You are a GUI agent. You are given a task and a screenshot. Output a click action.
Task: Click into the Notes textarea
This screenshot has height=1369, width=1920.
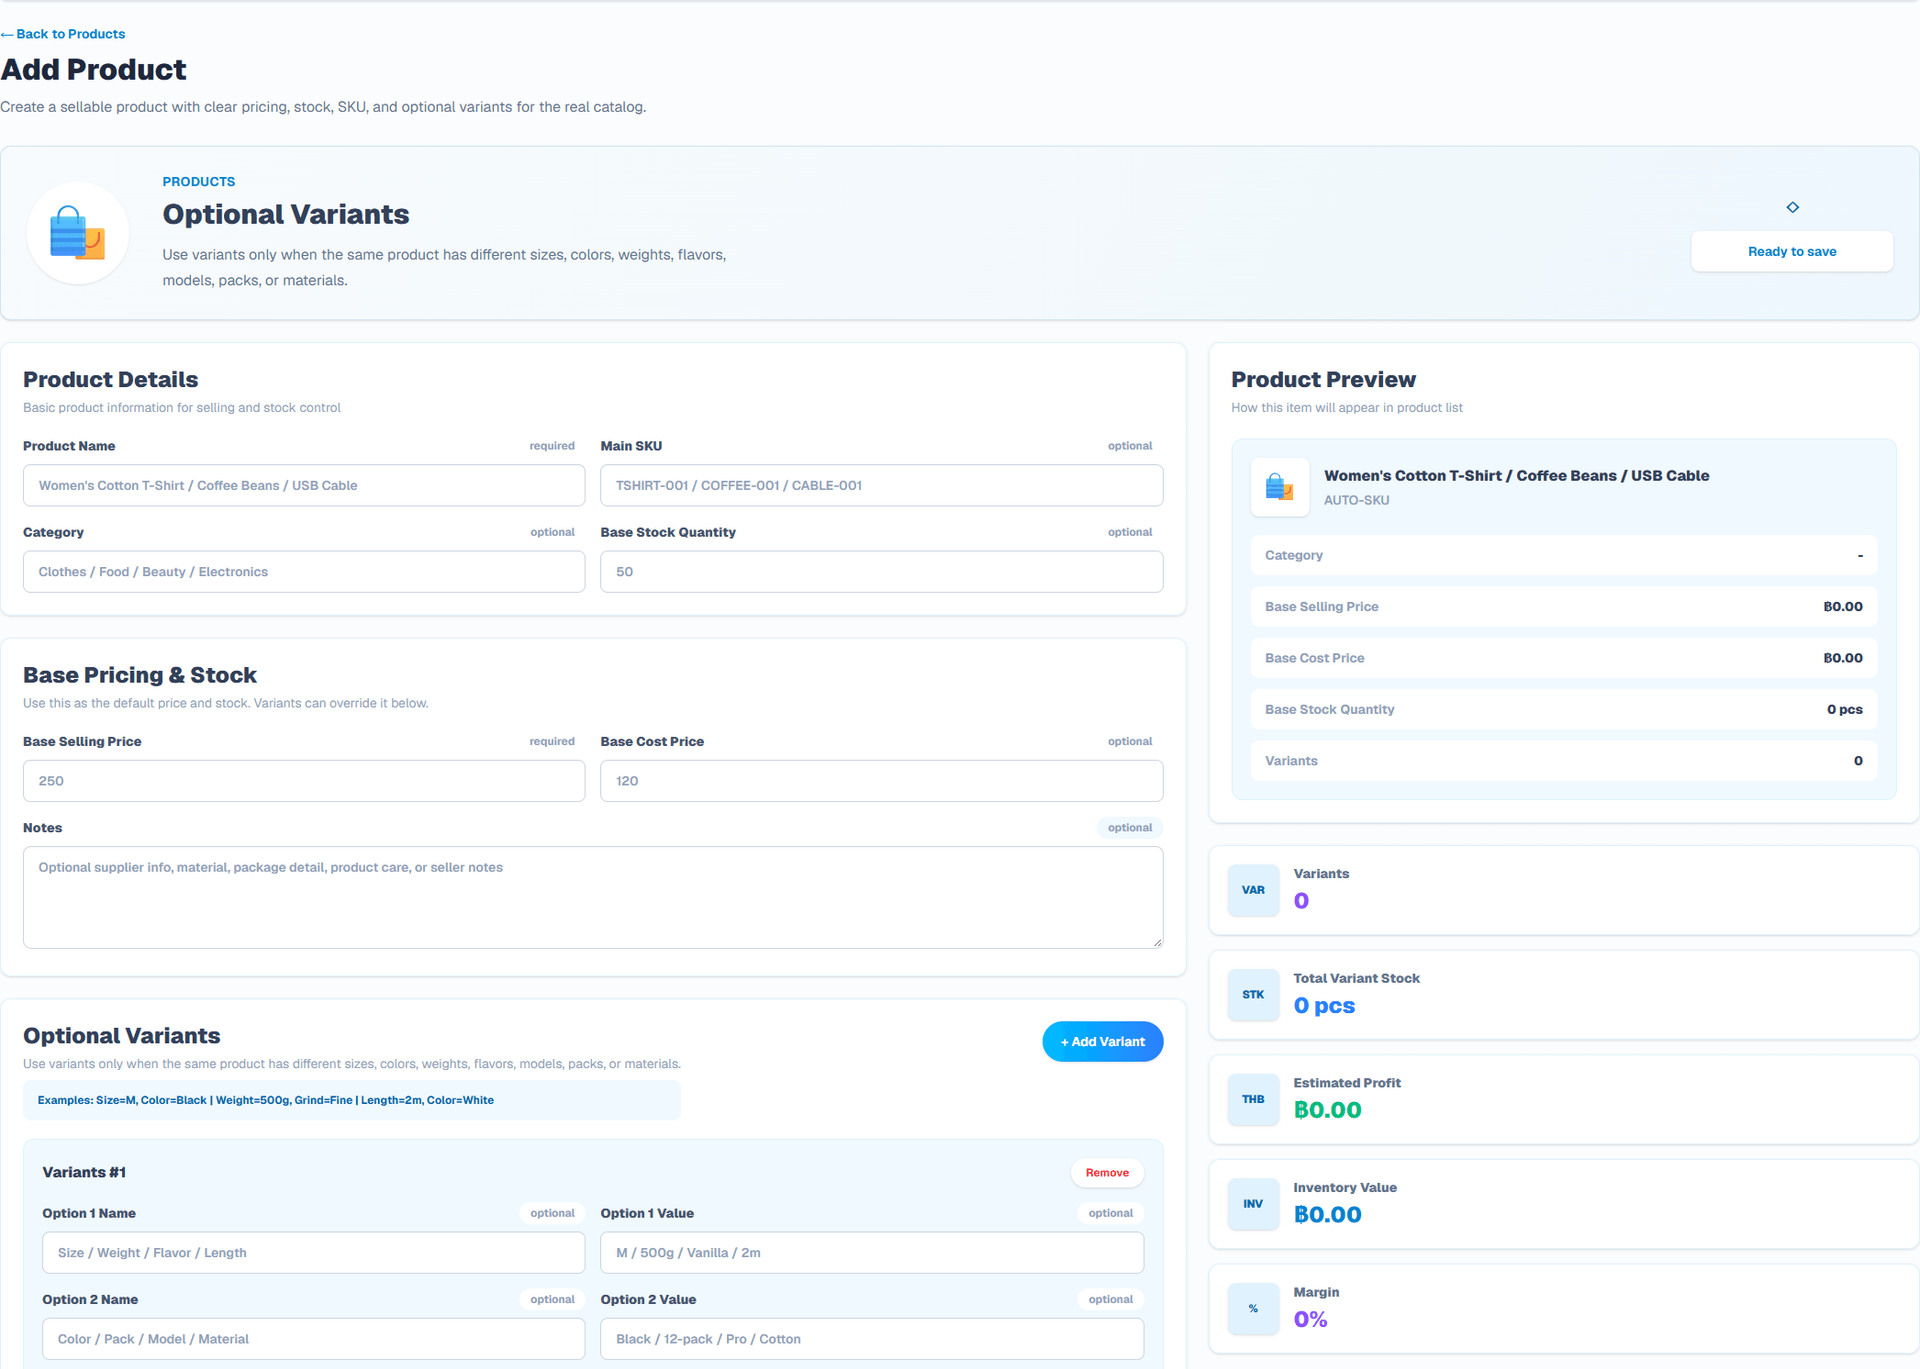pyautogui.click(x=593, y=898)
